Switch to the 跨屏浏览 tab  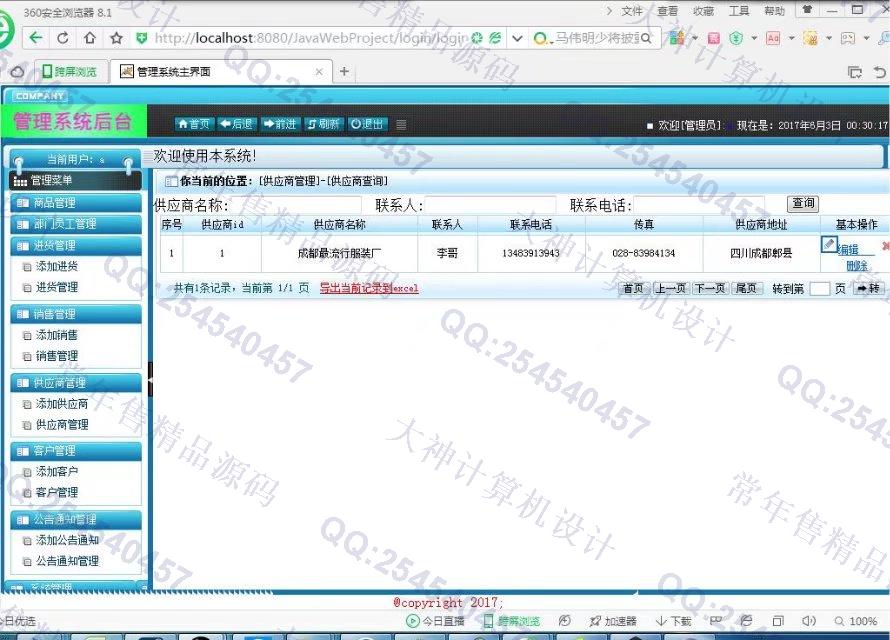(x=70, y=71)
